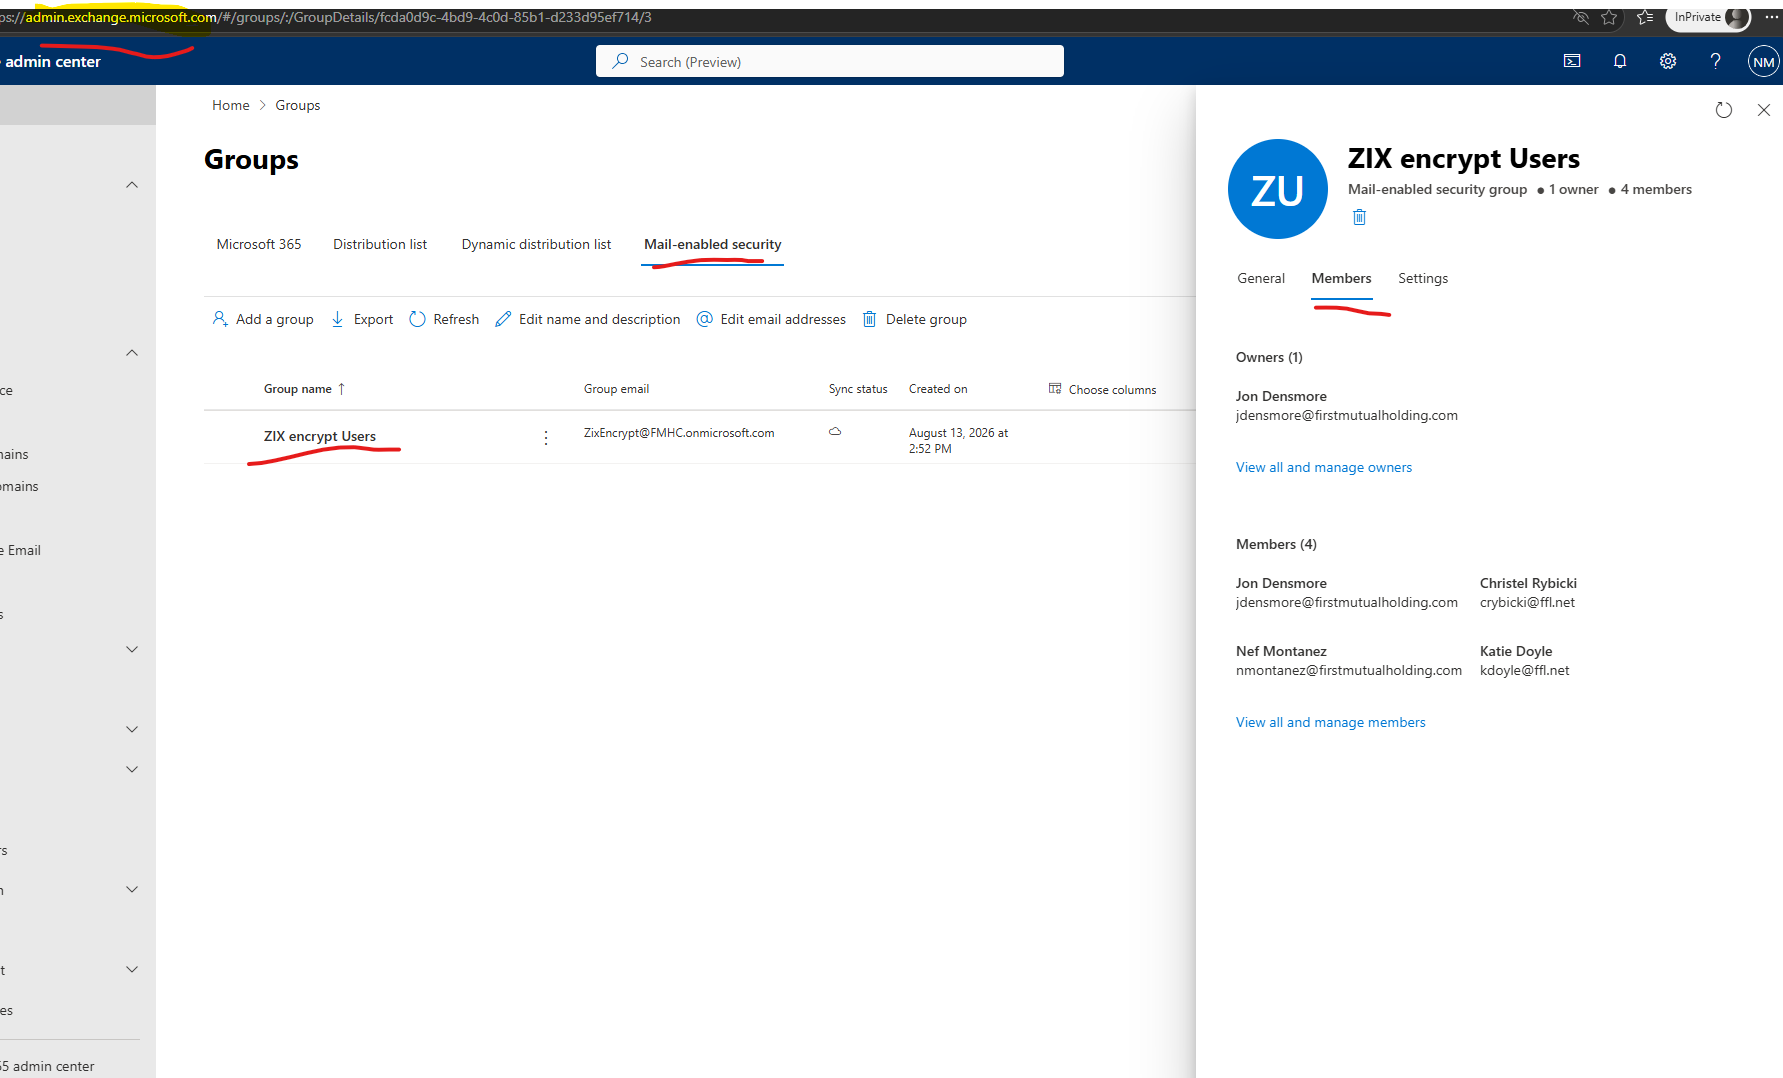Collapse the first sidebar section chevron
Image resolution: width=1783 pixels, height=1078 pixels.
click(x=132, y=185)
